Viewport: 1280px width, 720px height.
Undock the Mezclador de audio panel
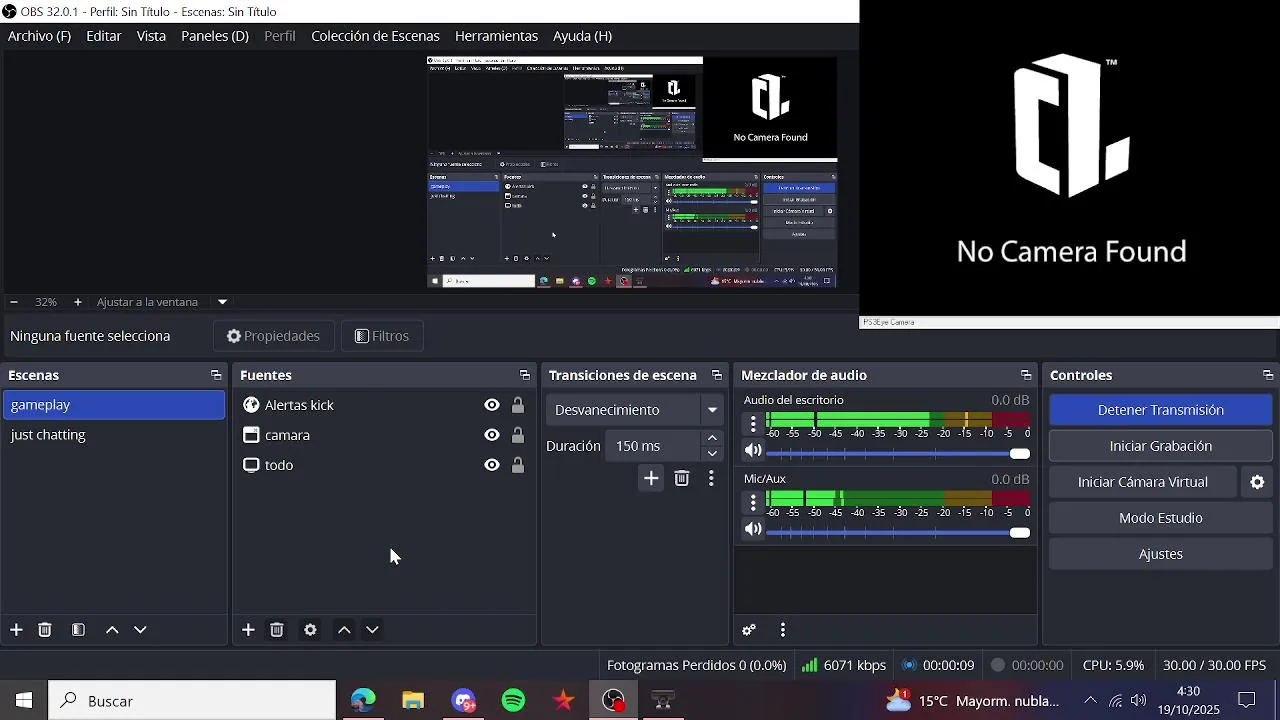[1026, 375]
